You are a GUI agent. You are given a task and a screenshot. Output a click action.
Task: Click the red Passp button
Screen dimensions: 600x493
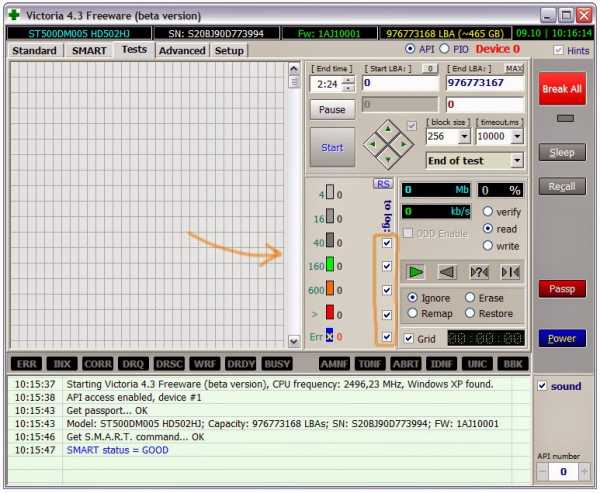click(x=562, y=289)
